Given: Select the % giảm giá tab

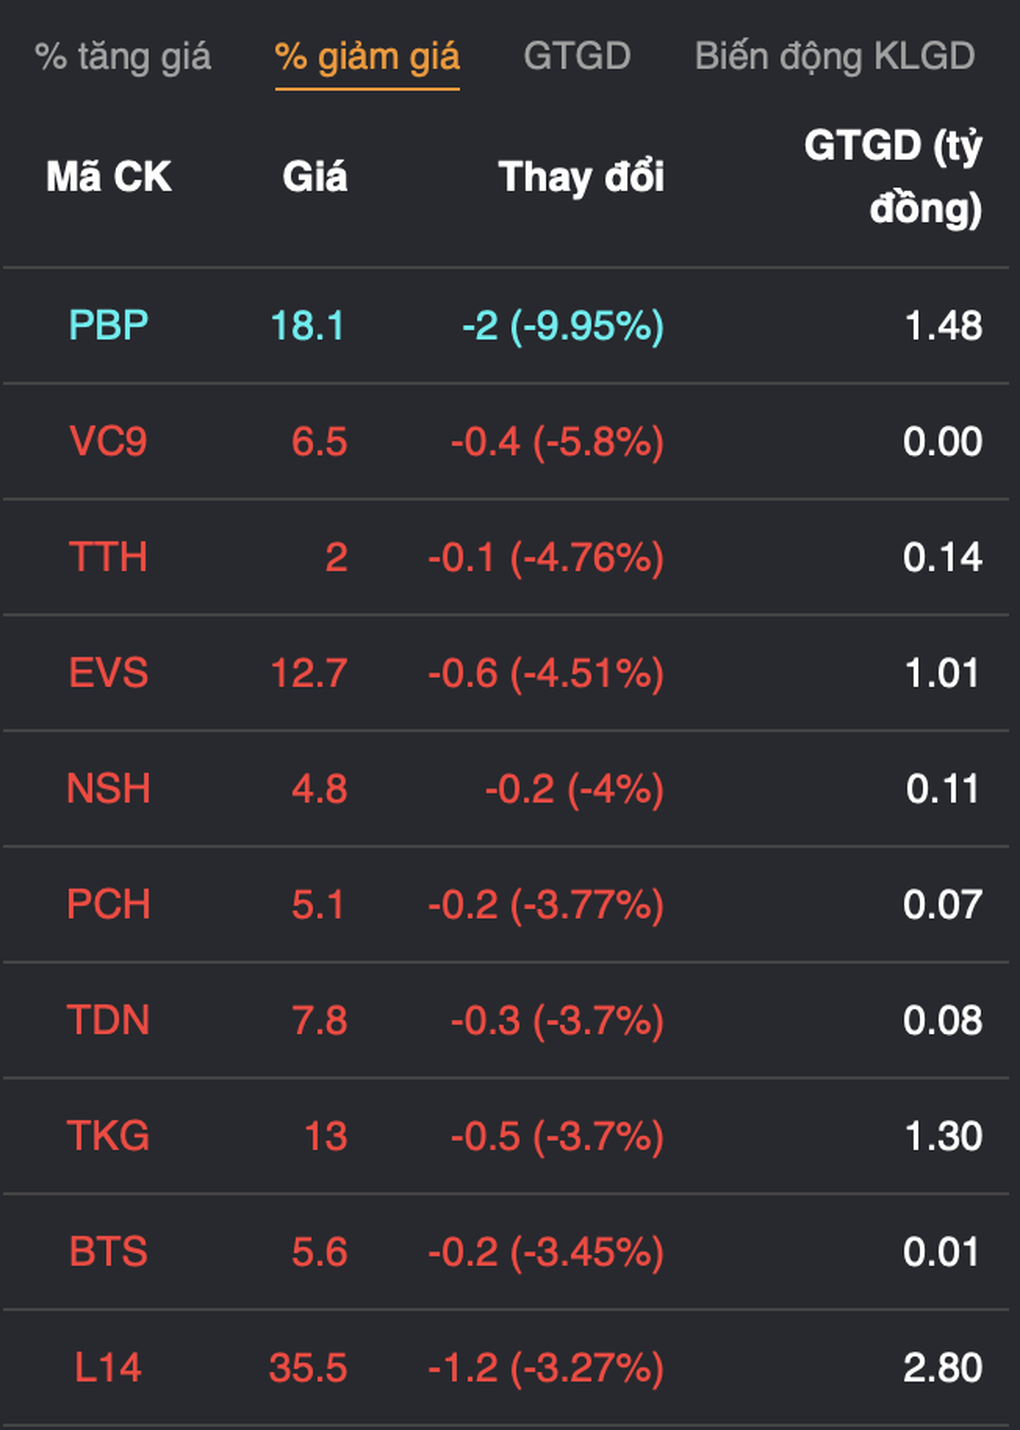Looking at the screenshot, I should click(x=367, y=57).
